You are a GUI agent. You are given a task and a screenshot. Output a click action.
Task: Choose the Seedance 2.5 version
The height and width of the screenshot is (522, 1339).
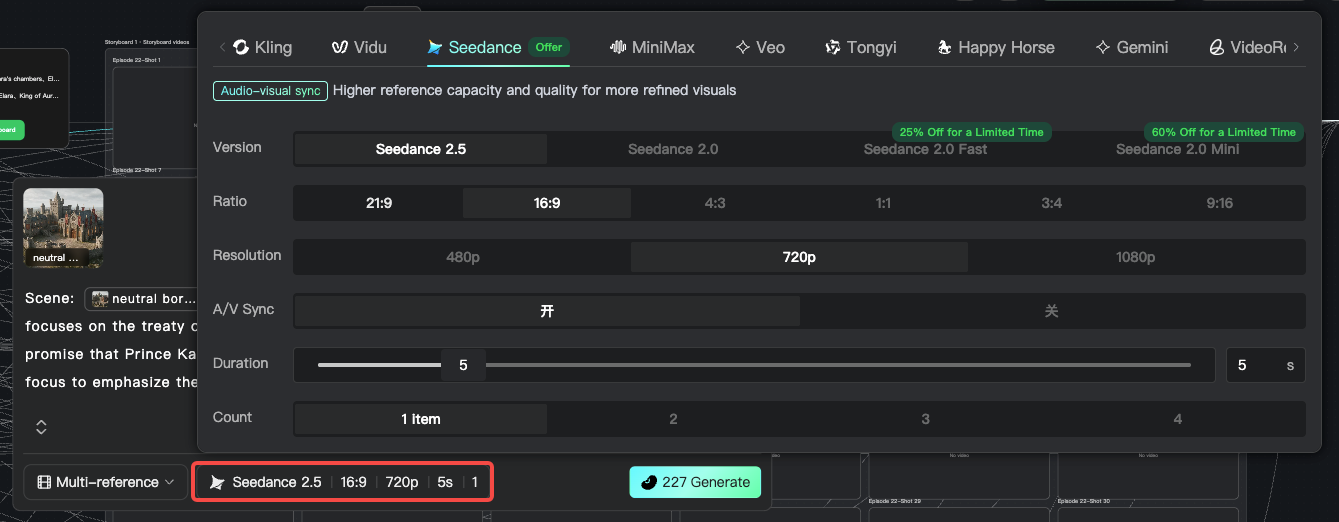tap(421, 149)
